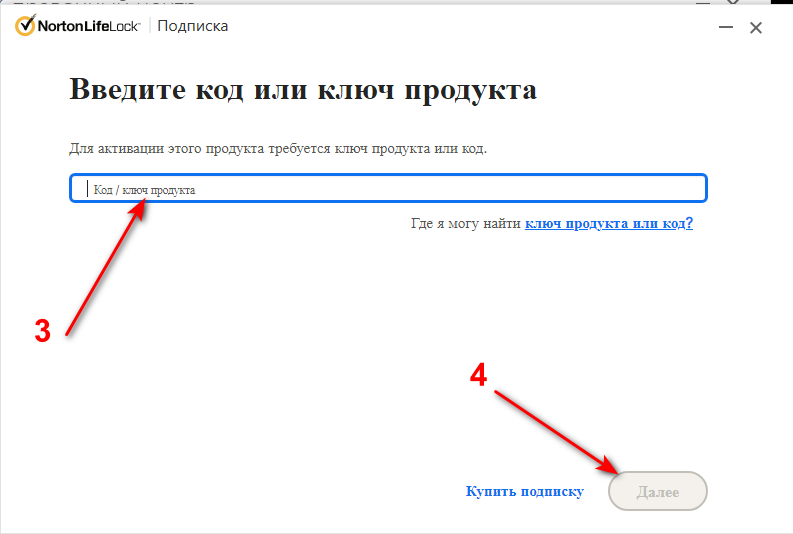Click the plain text "Где я могу найти"
Viewport: 793px width, 534px height.
(x=466, y=223)
